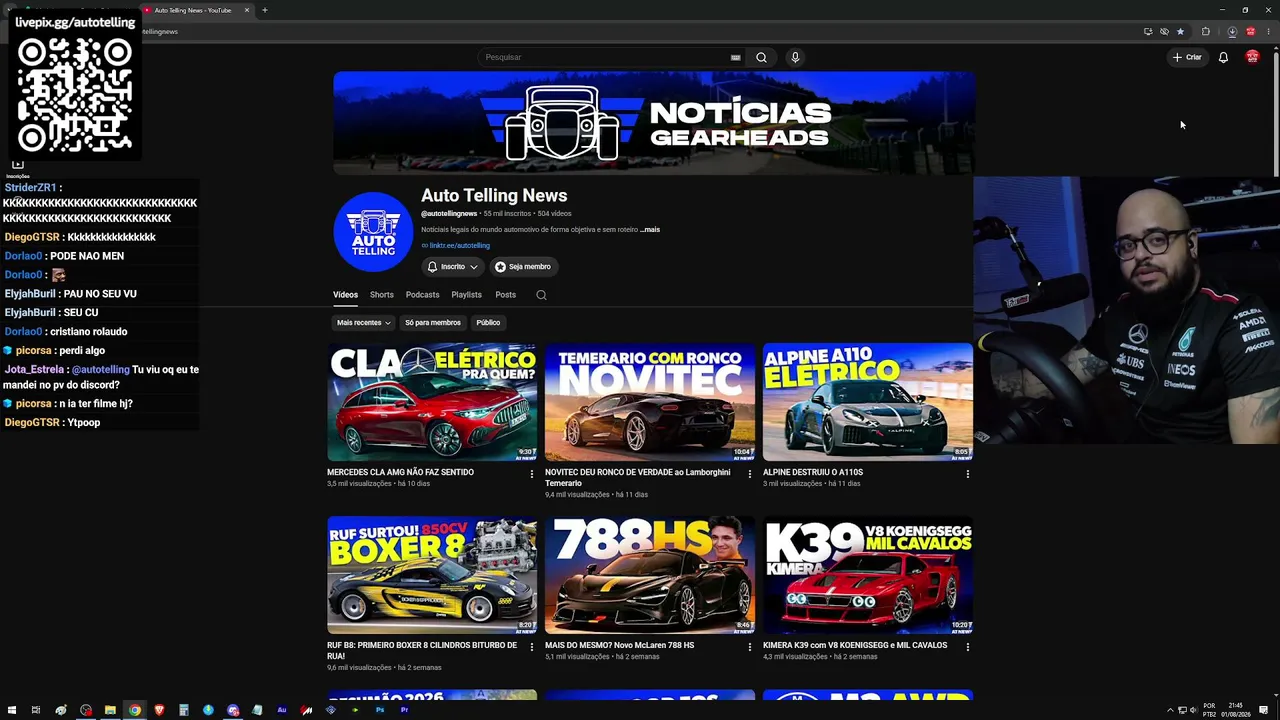Open the Chrome three-dot menu

1268,31
